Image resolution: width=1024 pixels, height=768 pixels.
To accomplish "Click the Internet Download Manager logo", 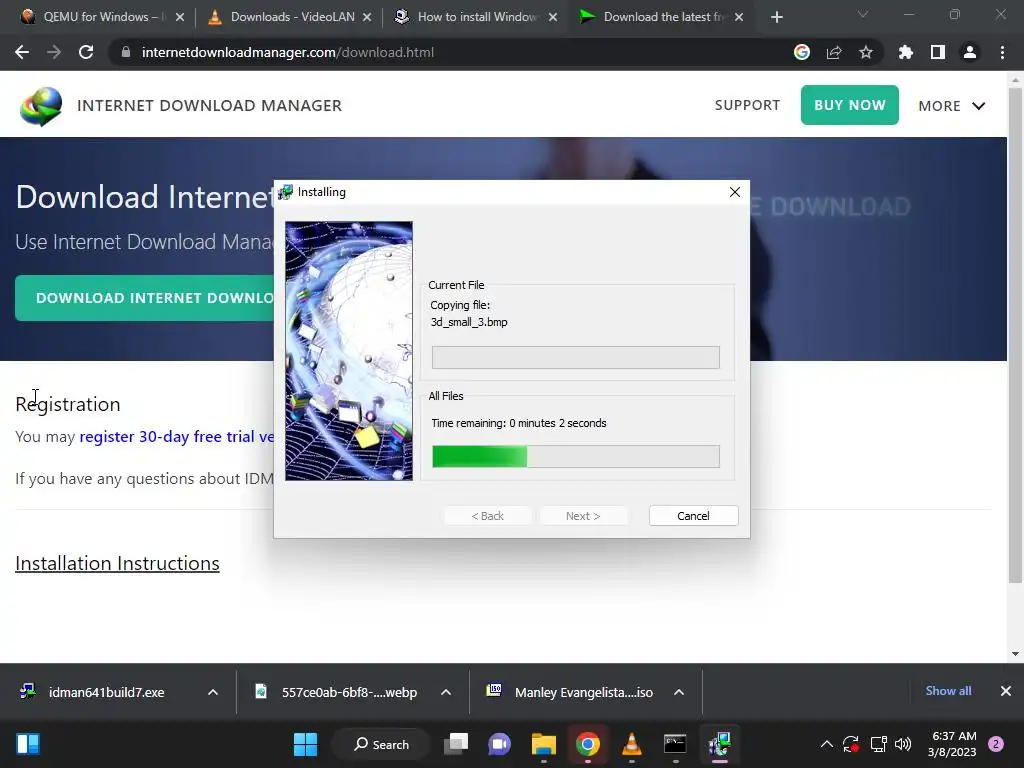I will tap(41, 106).
